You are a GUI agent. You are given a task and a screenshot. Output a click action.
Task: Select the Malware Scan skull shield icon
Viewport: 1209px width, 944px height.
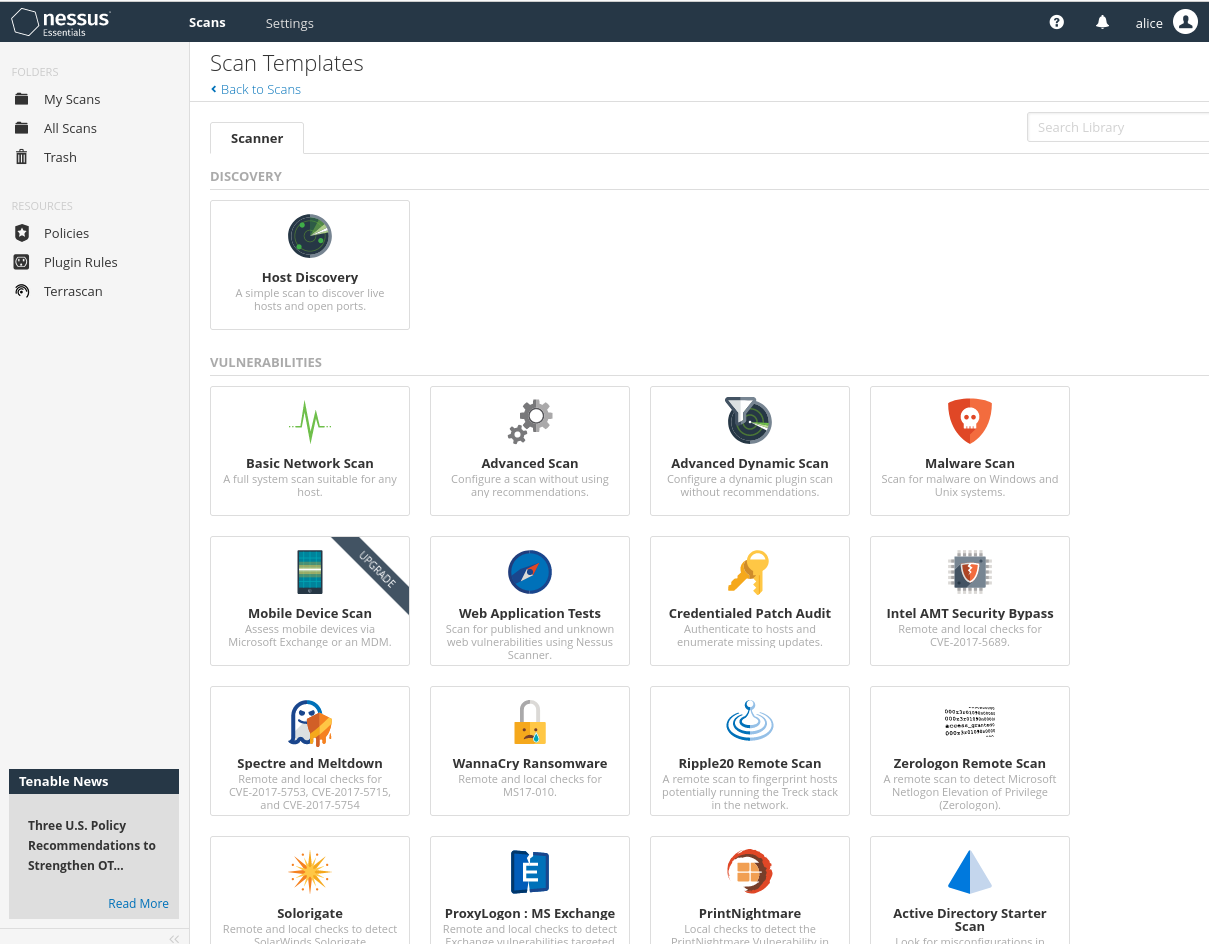click(970, 421)
